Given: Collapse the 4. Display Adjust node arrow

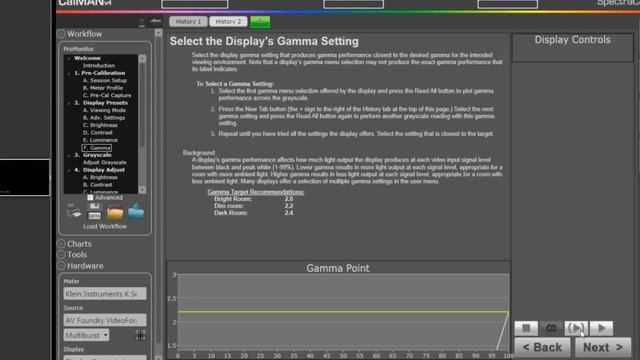Looking at the screenshot, I should point(69,170).
